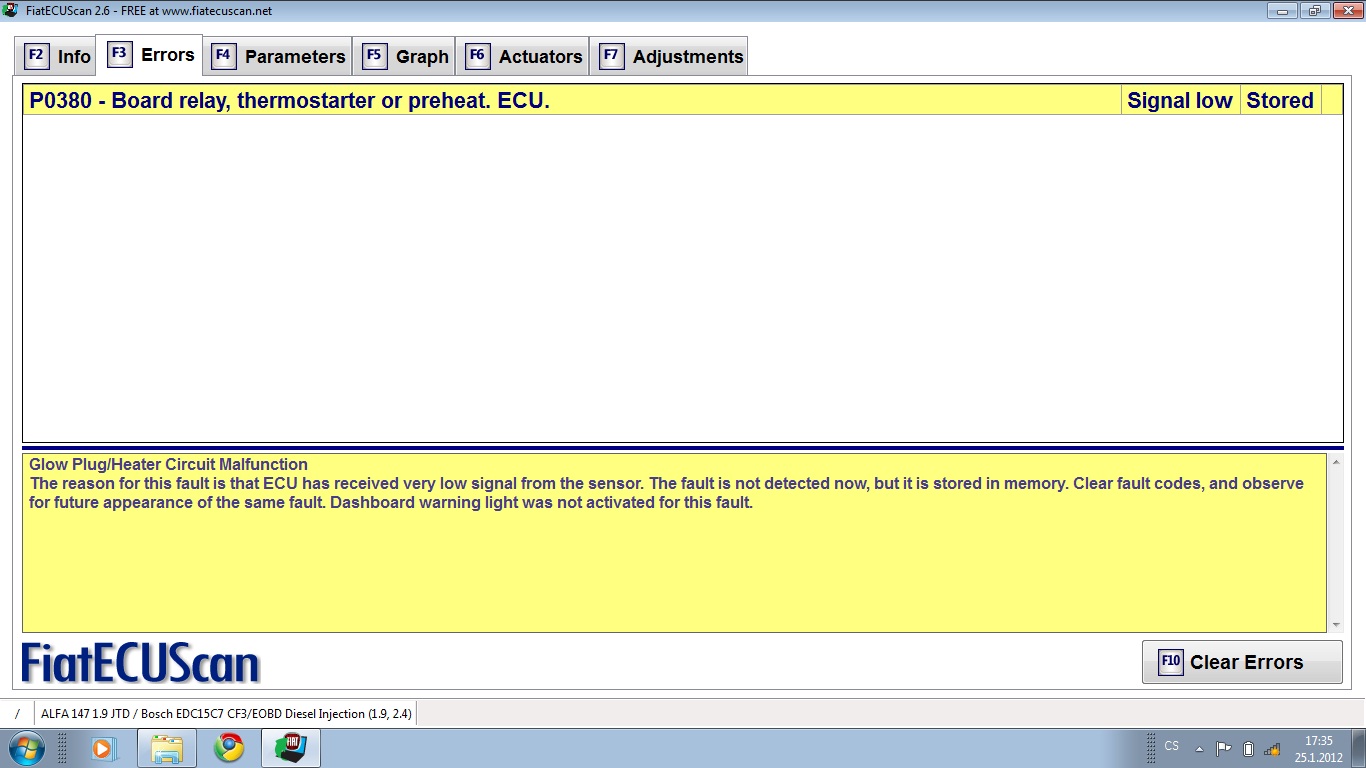Image resolution: width=1366 pixels, height=768 pixels.
Task: Open the network signal tray icon
Action: pyautogui.click(x=1272, y=749)
